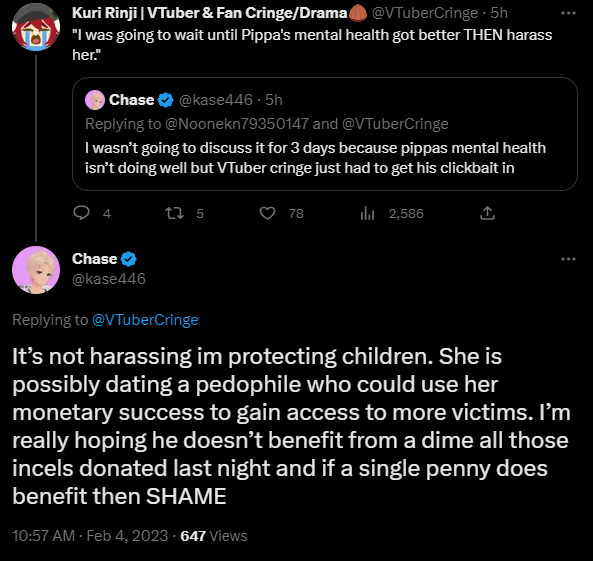Viewport: 593px width, 561px height.
Task: Like the tweet with heart icon
Action: click(267, 213)
